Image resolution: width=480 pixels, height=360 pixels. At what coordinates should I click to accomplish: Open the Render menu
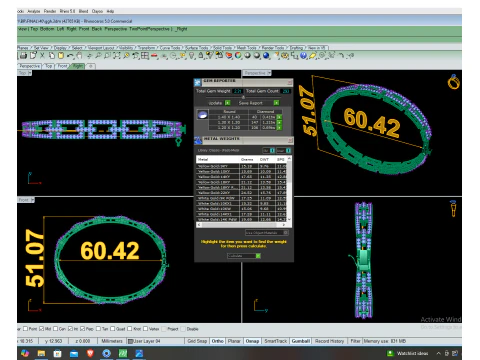[x=50, y=11]
